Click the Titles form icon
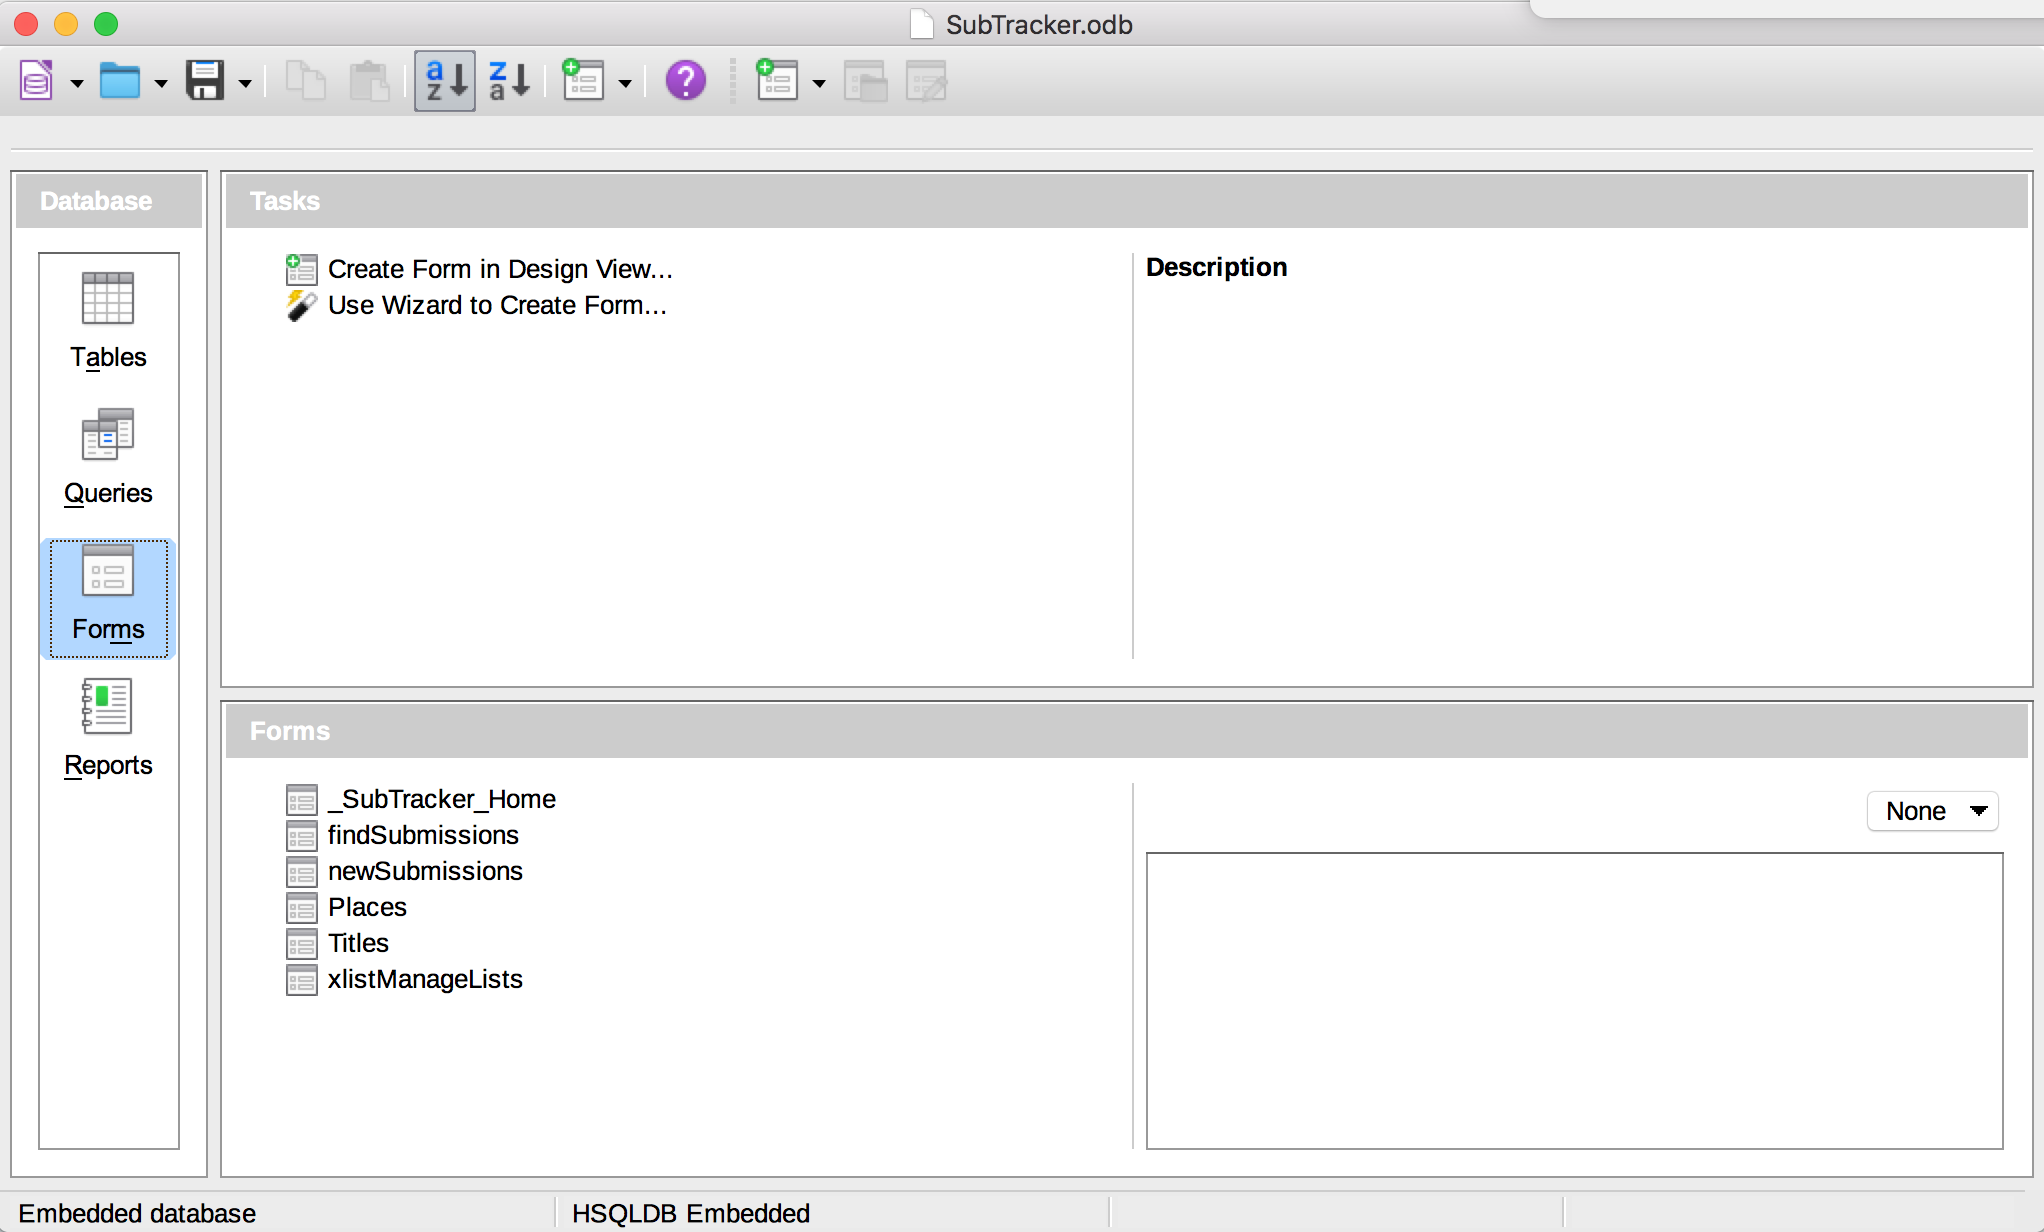2044x1232 pixels. pyautogui.click(x=301, y=944)
